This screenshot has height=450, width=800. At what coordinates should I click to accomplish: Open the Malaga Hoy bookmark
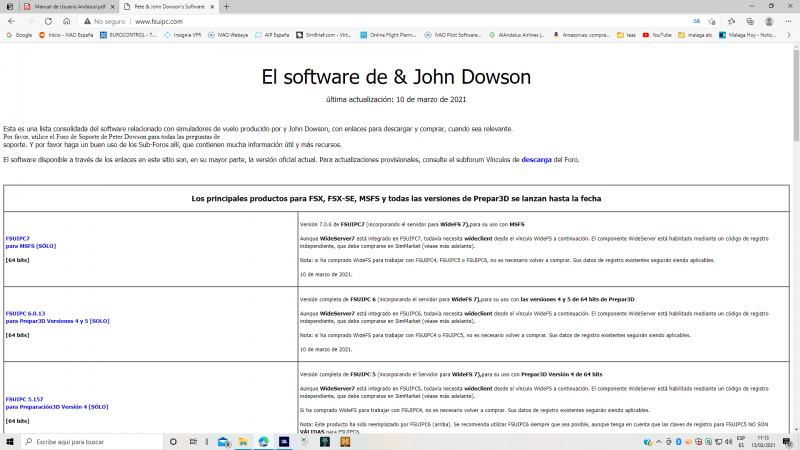747,35
